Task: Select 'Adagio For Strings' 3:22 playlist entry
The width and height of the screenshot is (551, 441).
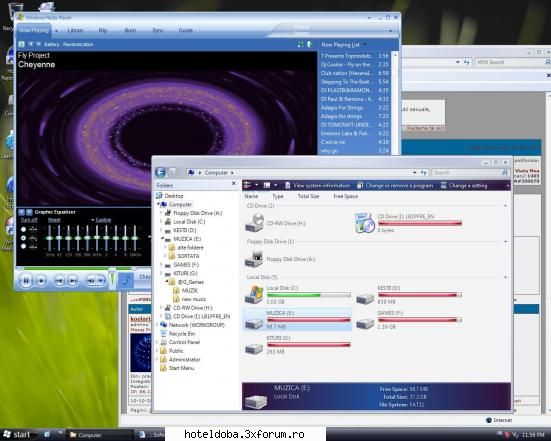Action: coord(355,108)
